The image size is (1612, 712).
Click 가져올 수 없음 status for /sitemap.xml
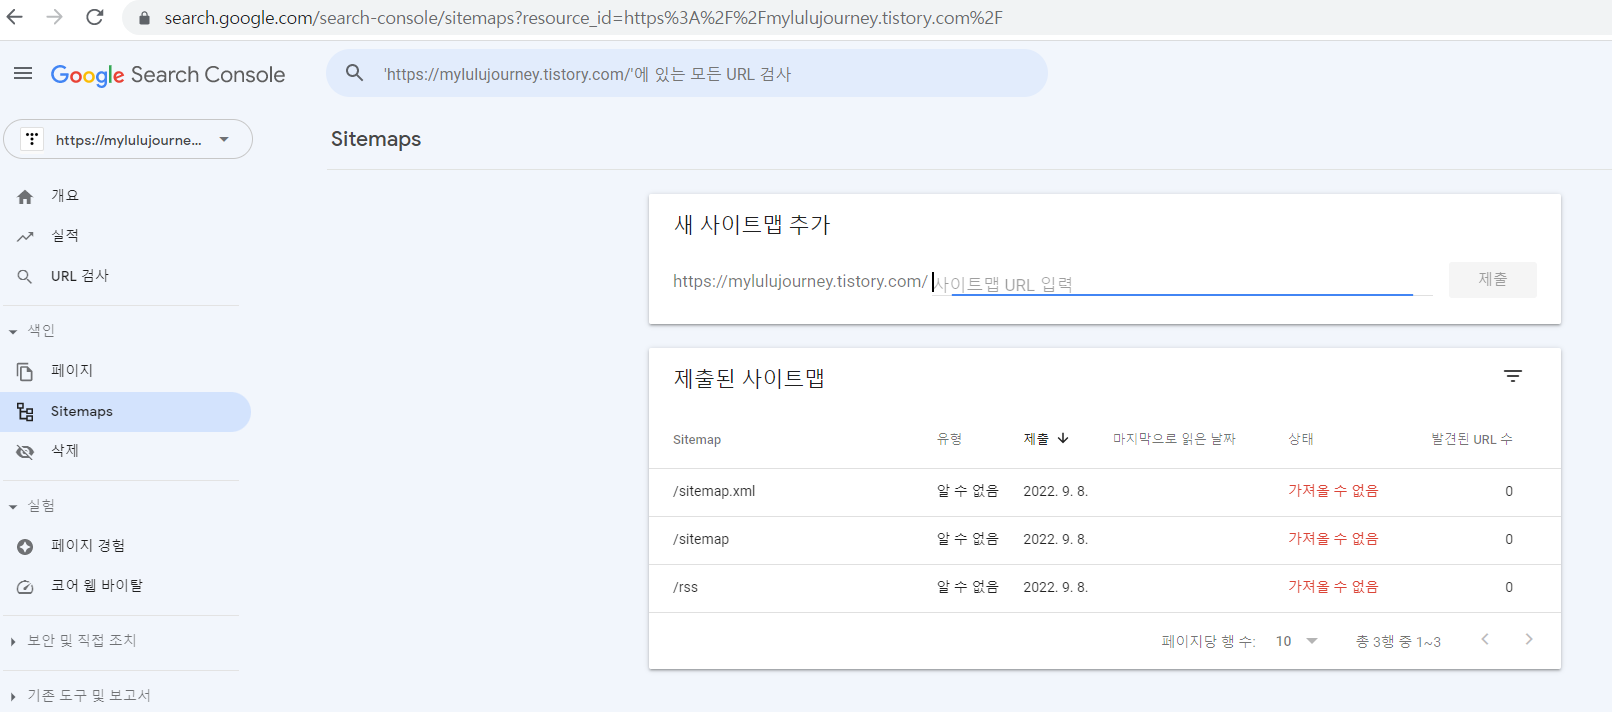pos(1333,491)
